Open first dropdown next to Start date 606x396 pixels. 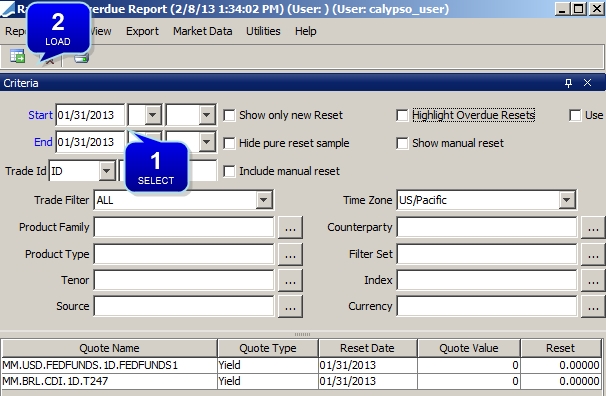[153, 115]
